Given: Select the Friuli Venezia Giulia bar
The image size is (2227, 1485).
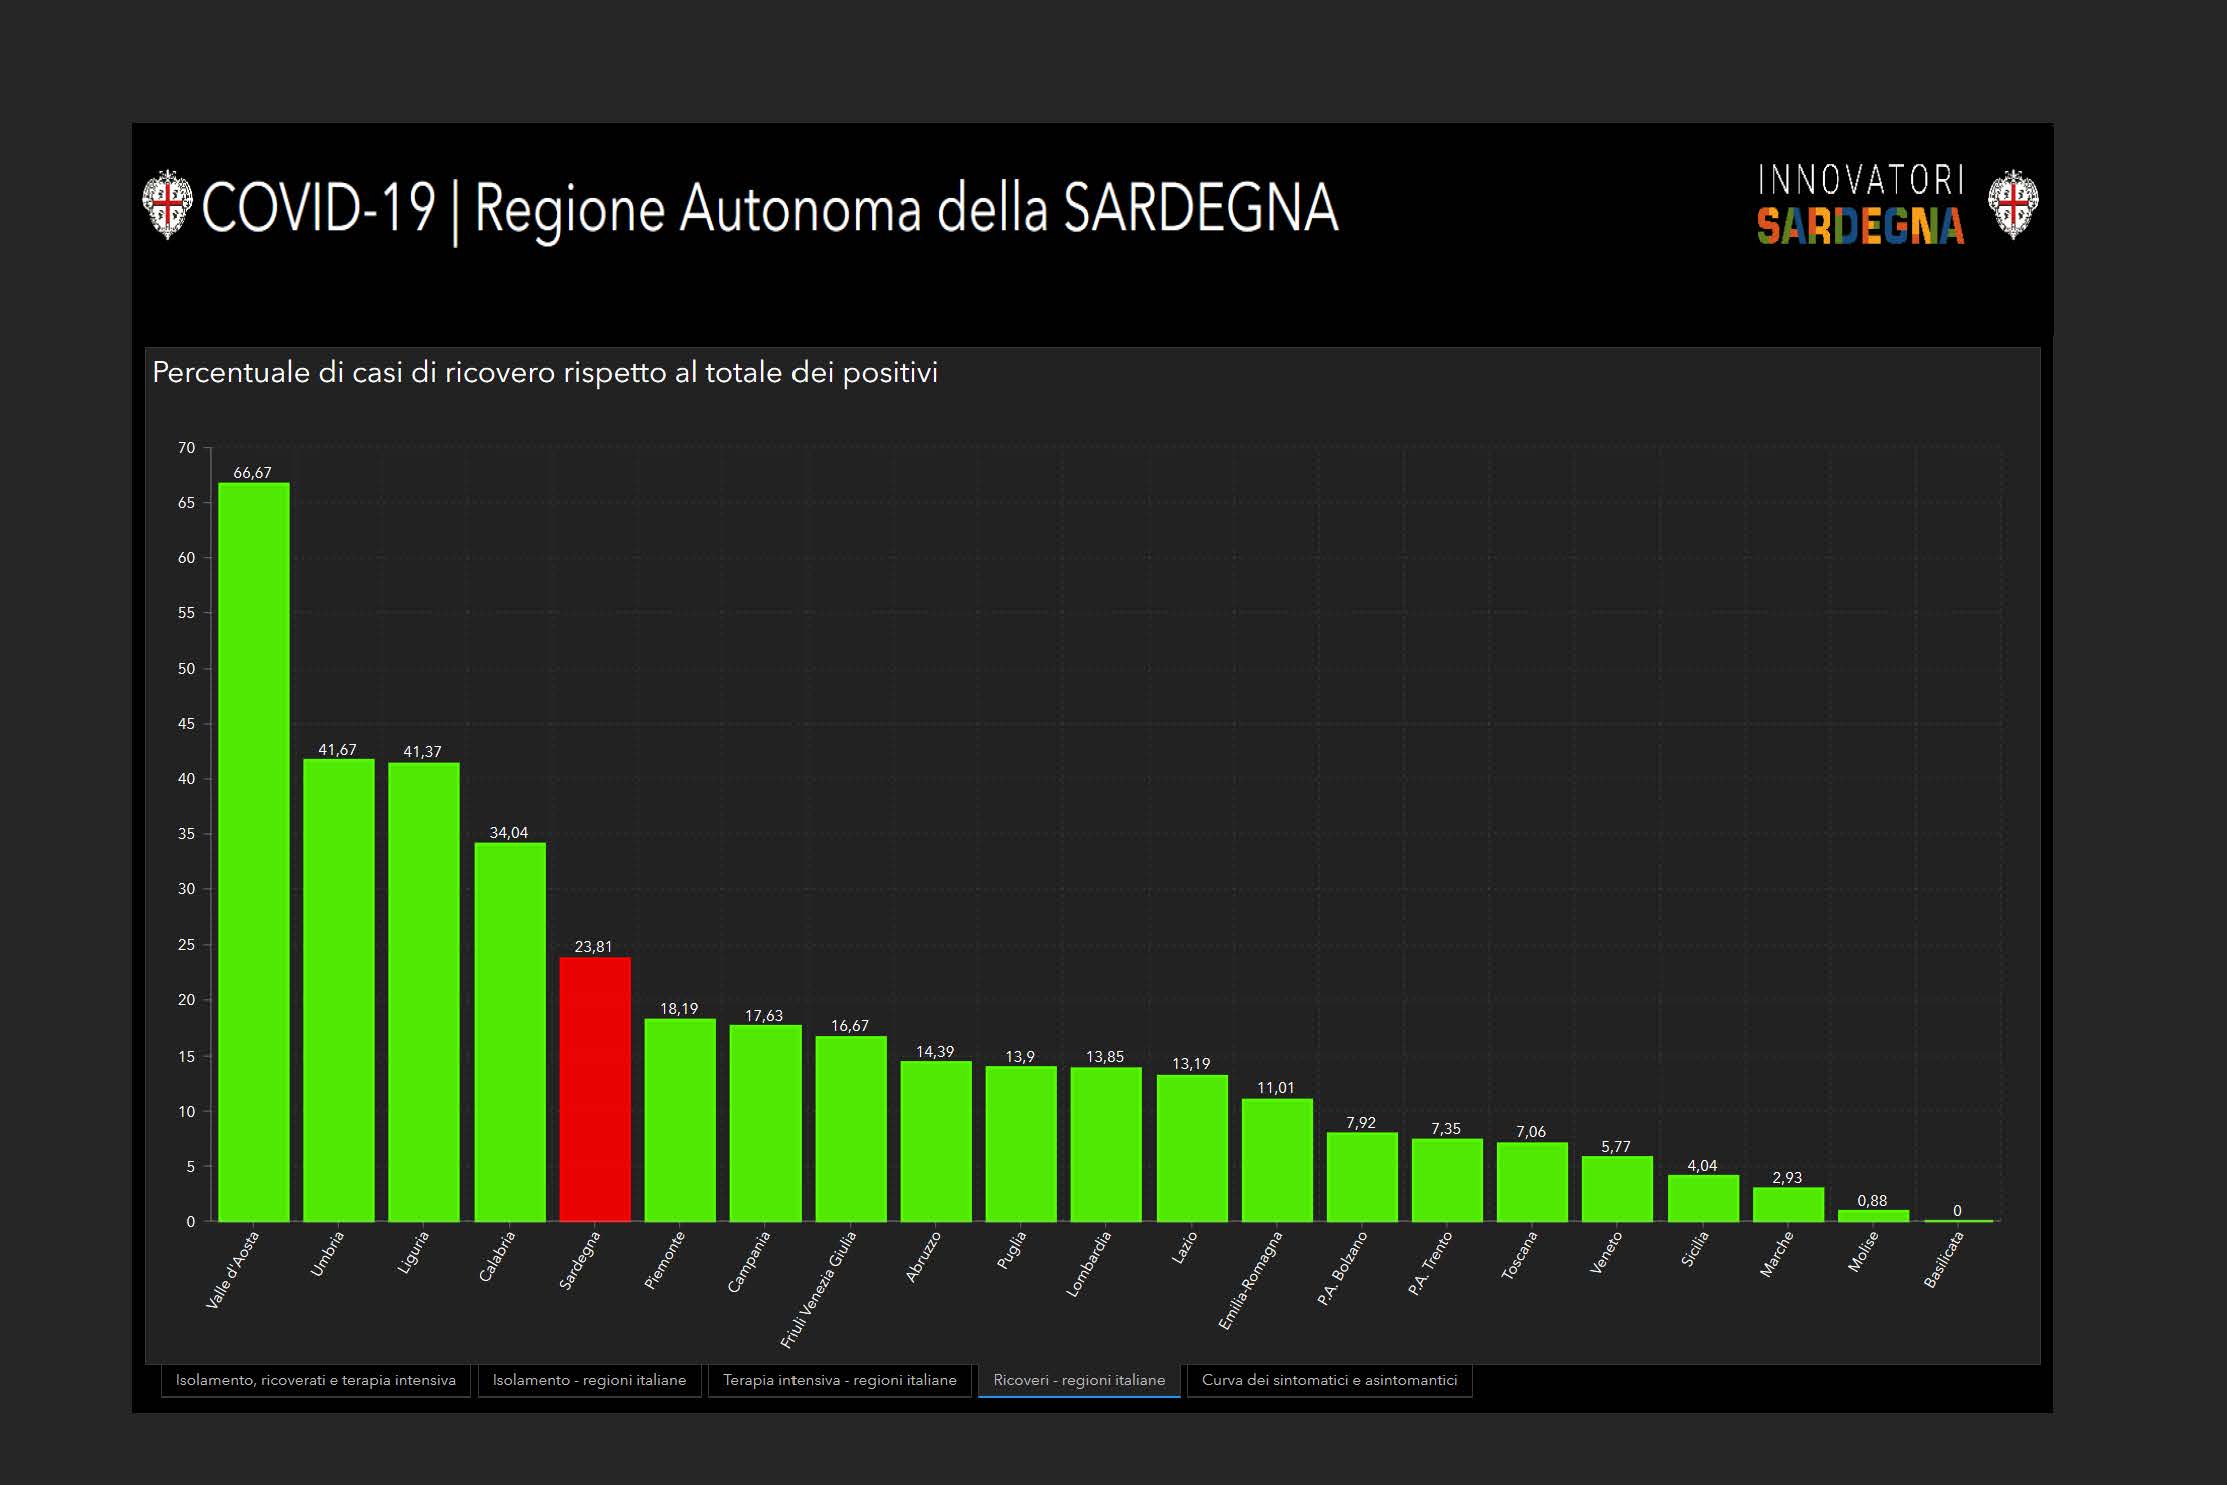Looking at the screenshot, I should 851,1129.
